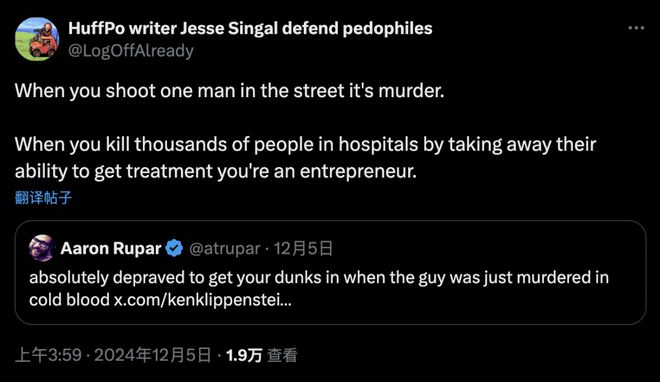Click the 上午3:59 post time
The height and width of the screenshot is (382, 660).
(x=48, y=355)
